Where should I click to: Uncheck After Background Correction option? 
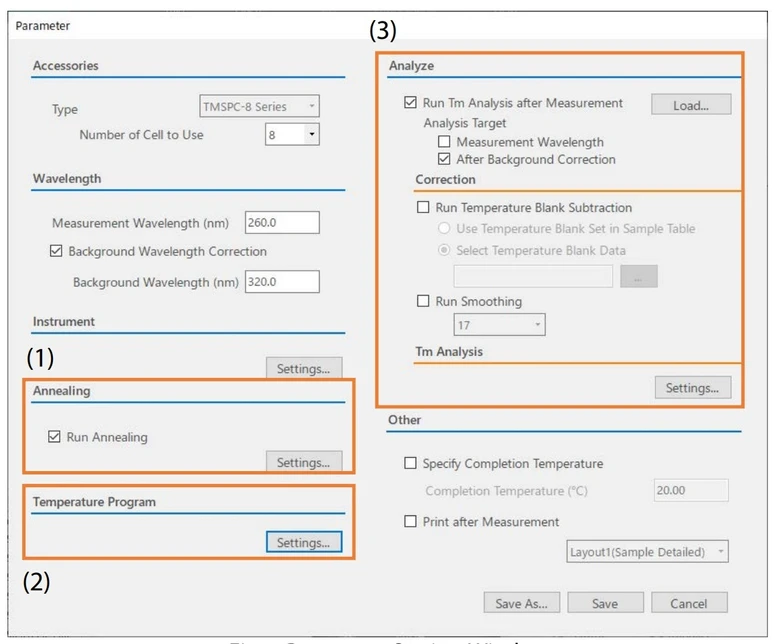[x=445, y=159]
